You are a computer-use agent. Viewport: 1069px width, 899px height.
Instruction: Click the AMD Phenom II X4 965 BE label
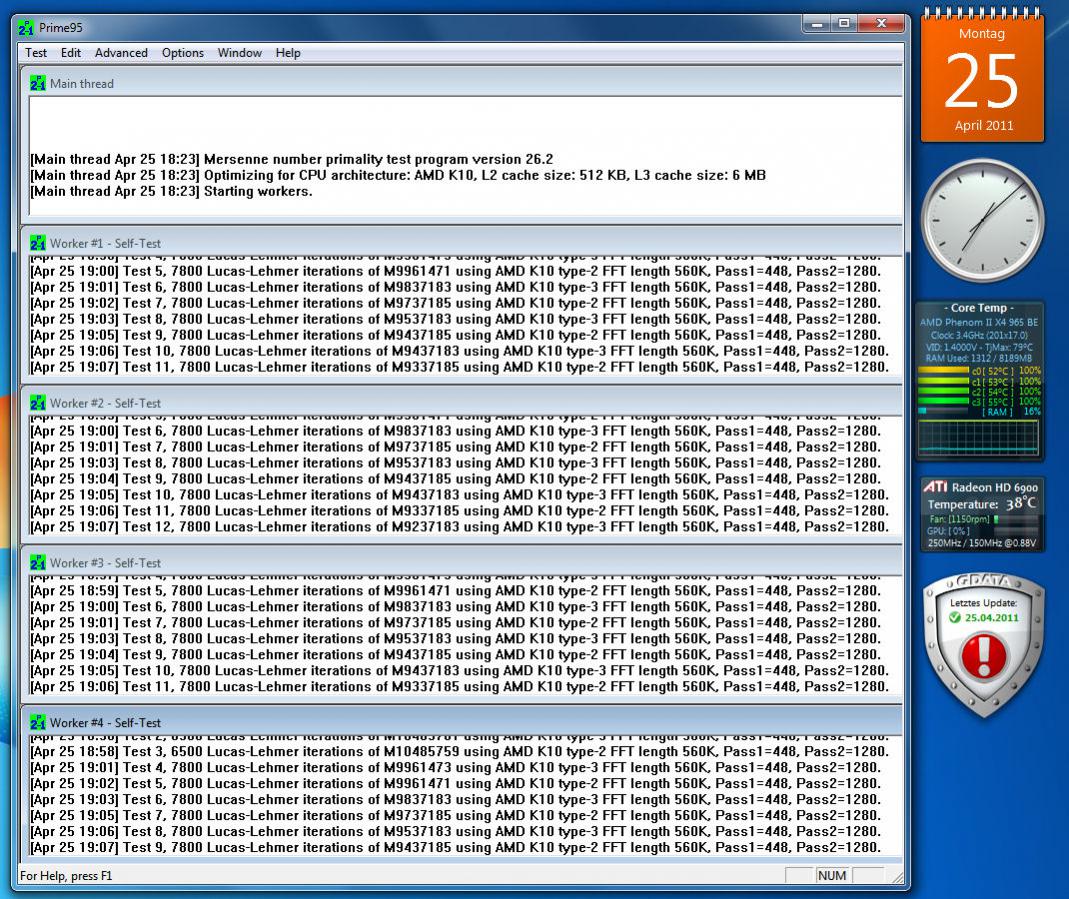coord(979,322)
